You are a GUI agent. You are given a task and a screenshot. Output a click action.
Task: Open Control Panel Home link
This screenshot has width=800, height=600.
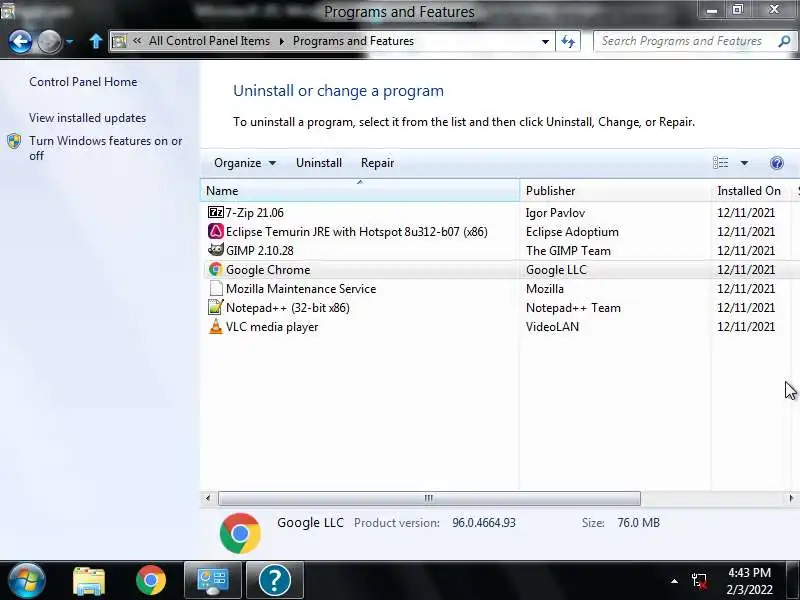(83, 82)
